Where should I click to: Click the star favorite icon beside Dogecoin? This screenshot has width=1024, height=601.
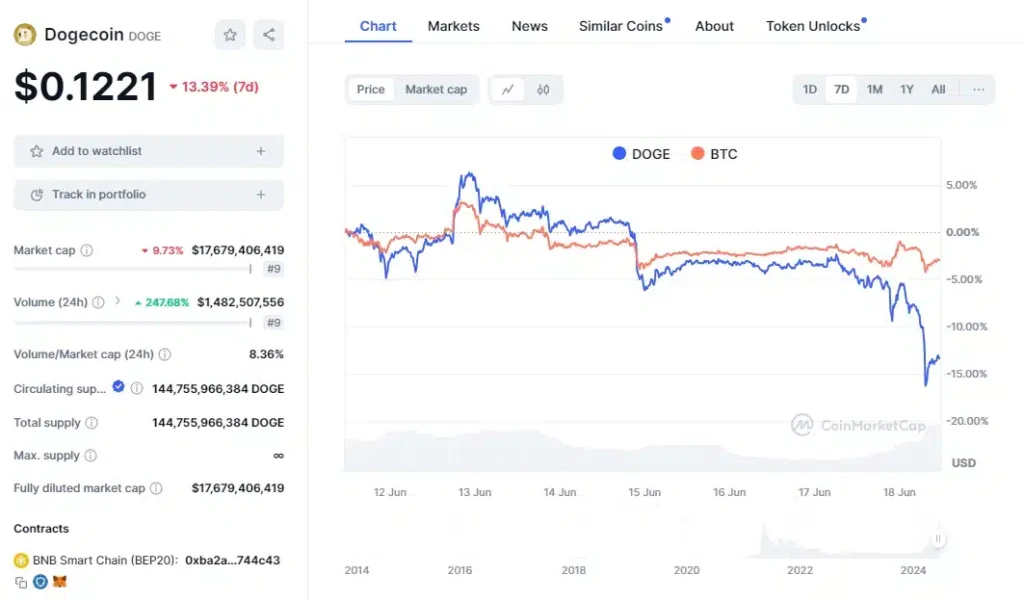(230, 35)
